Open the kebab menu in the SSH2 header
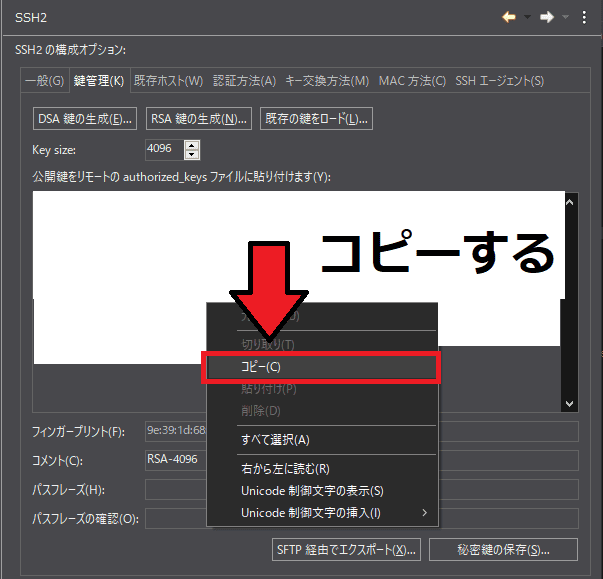This screenshot has width=603, height=579. [585, 17]
